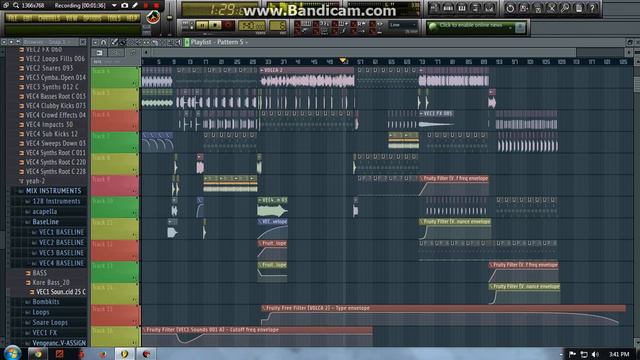The width and height of the screenshot is (640, 360).
Task: Click the flag icon in system tray
Action: click(x=572, y=354)
